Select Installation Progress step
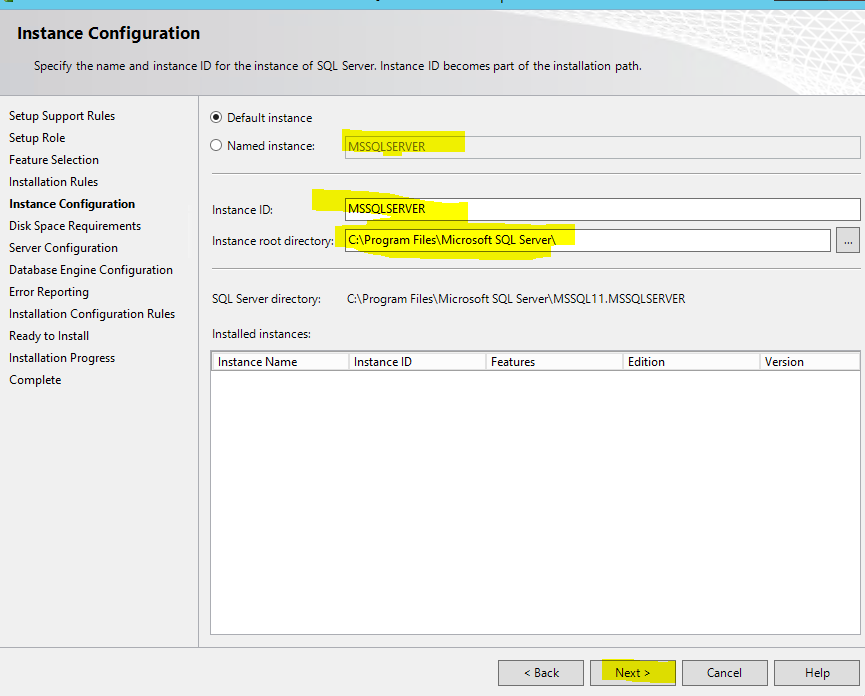The width and height of the screenshot is (865, 696). [62, 358]
